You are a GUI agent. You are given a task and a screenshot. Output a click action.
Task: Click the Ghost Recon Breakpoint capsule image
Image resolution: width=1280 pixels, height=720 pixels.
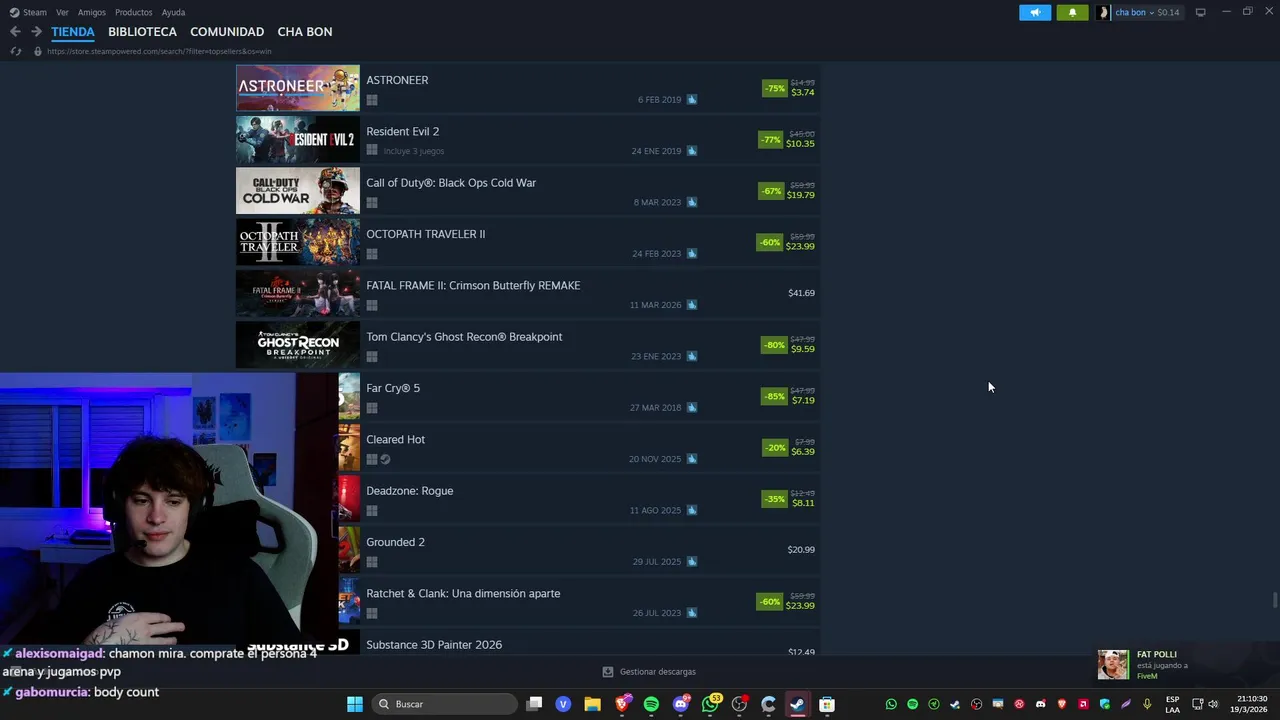297,345
